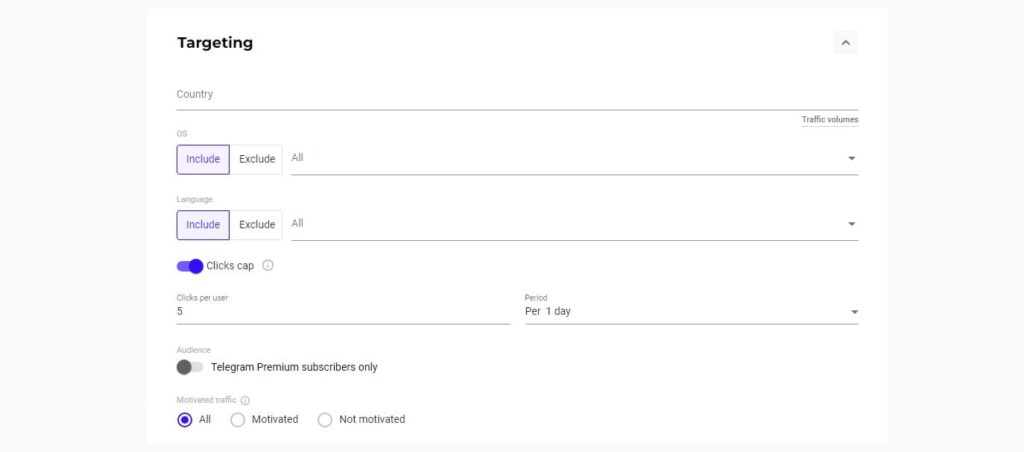Collapse the Targeting section chevron
This screenshot has width=1024, height=452.
(x=845, y=43)
